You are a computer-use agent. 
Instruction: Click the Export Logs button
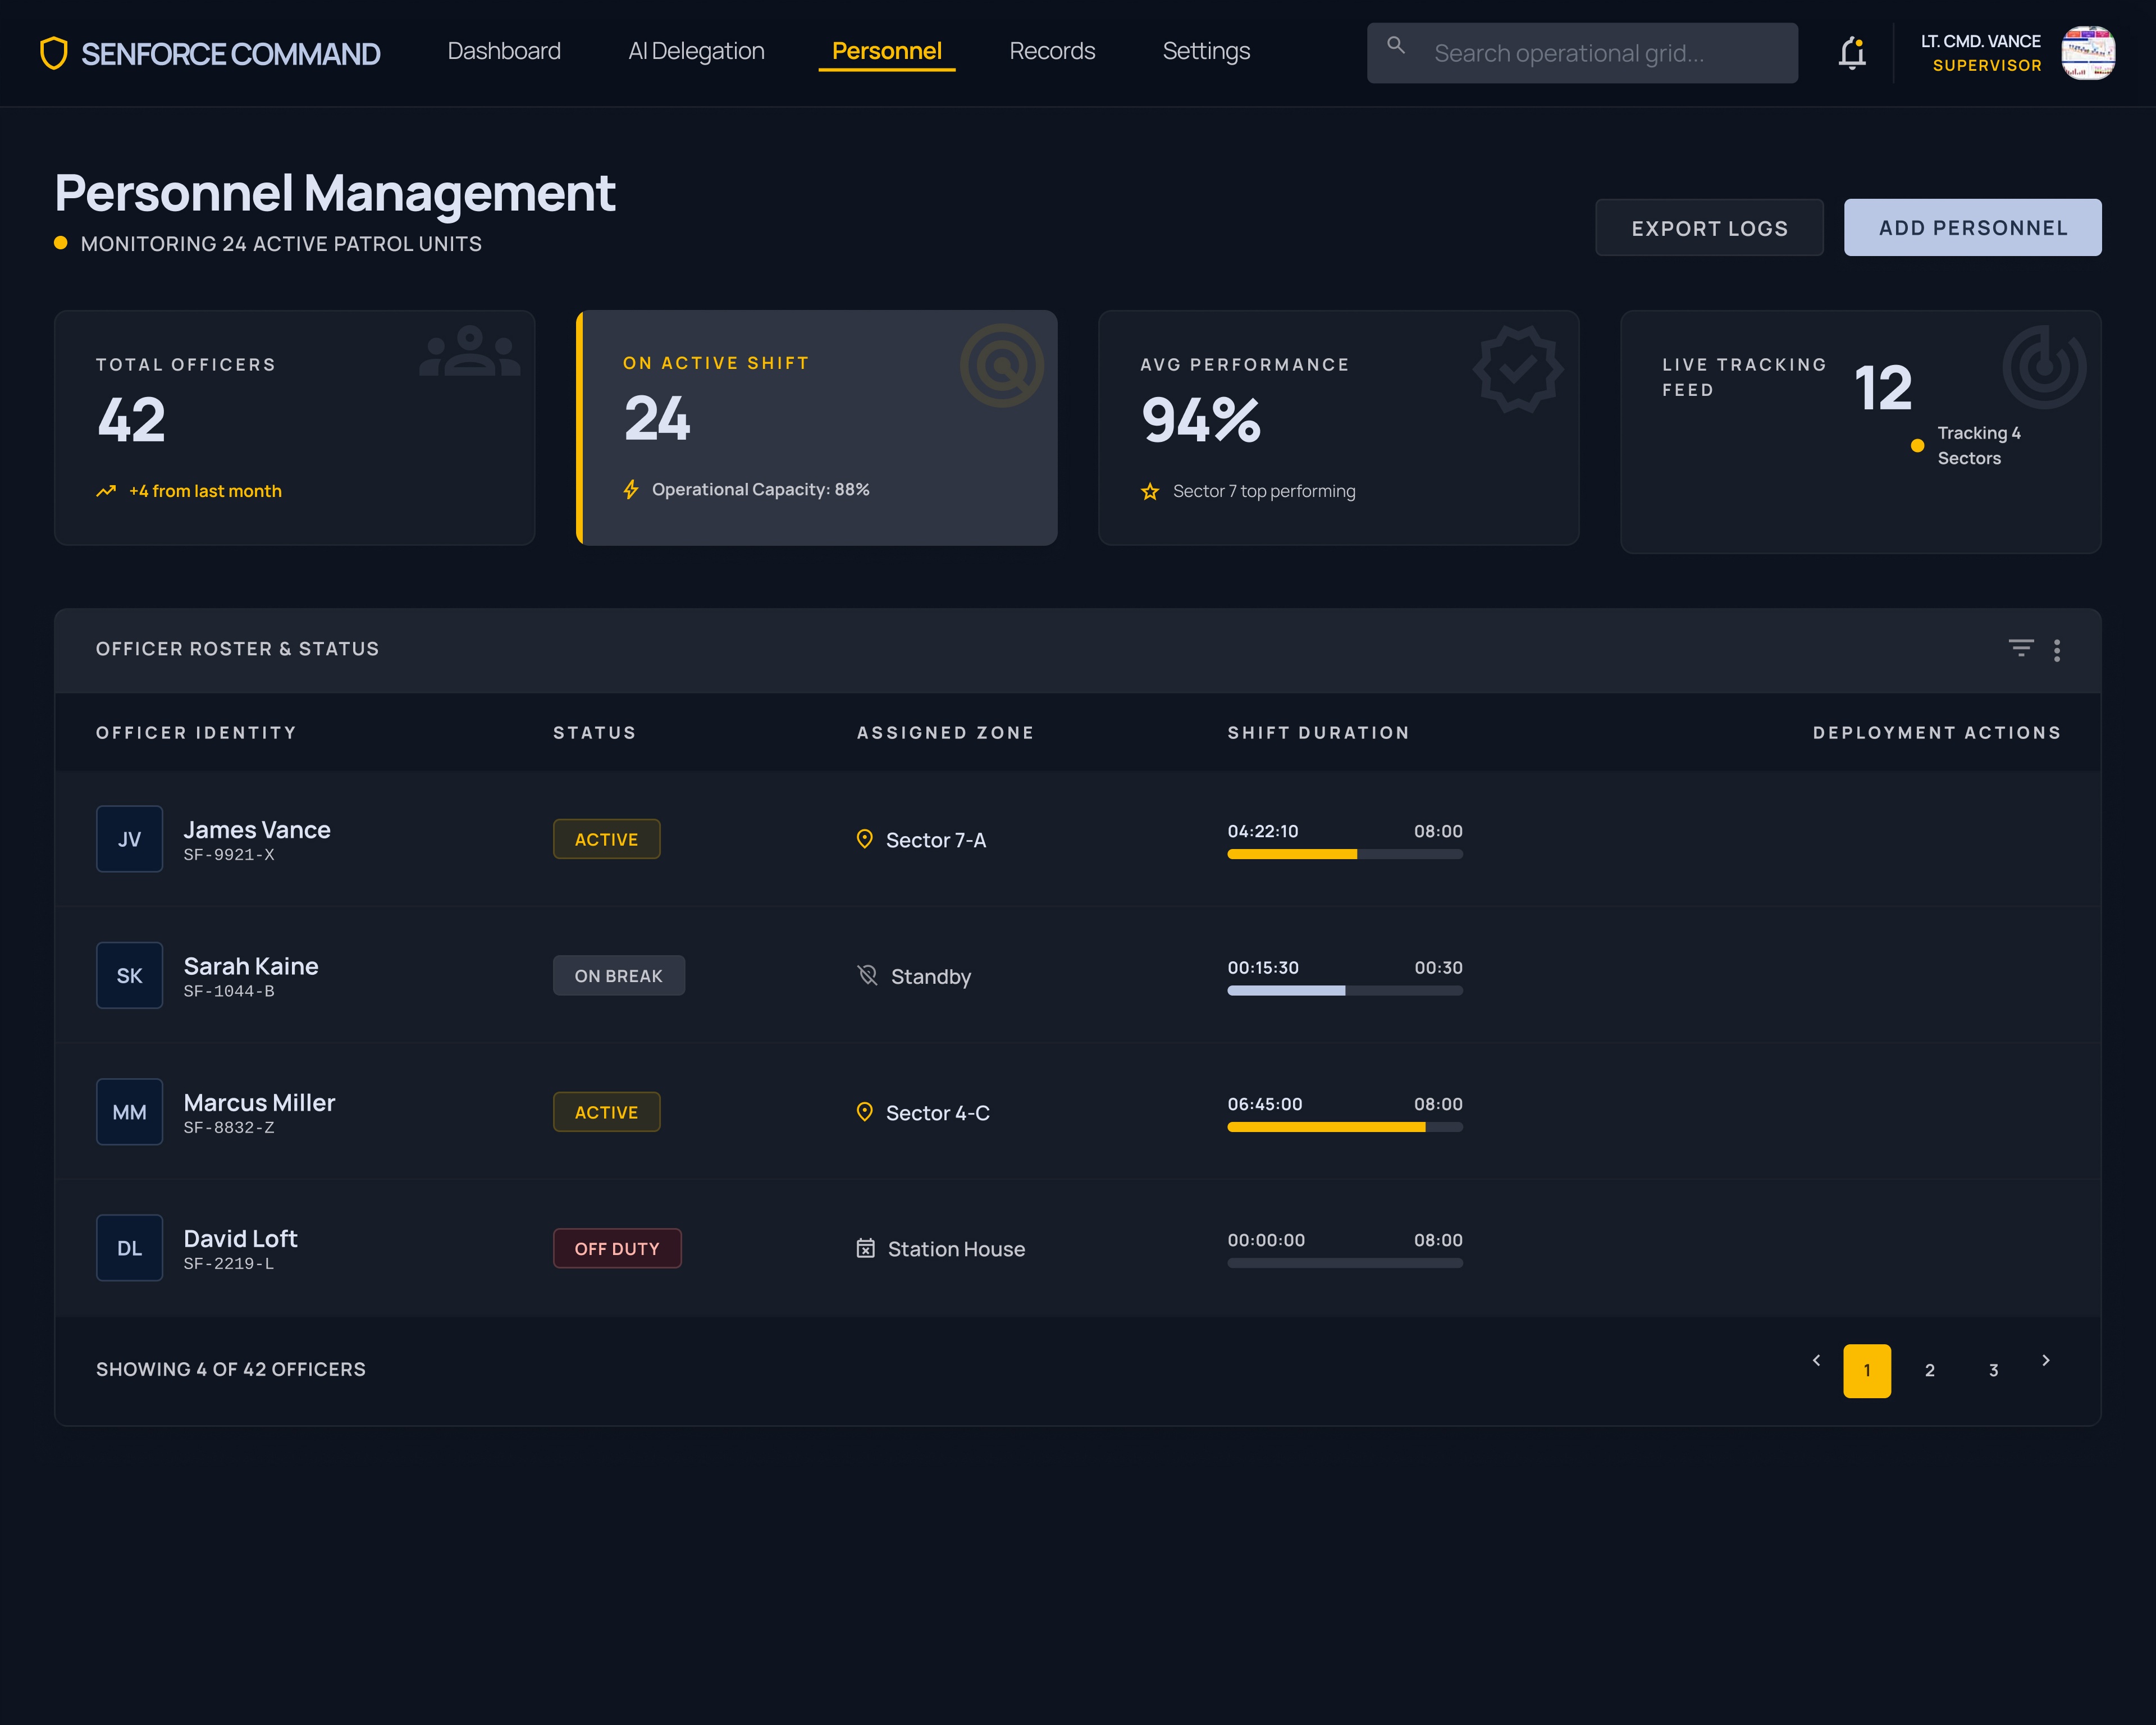[1709, 228]
